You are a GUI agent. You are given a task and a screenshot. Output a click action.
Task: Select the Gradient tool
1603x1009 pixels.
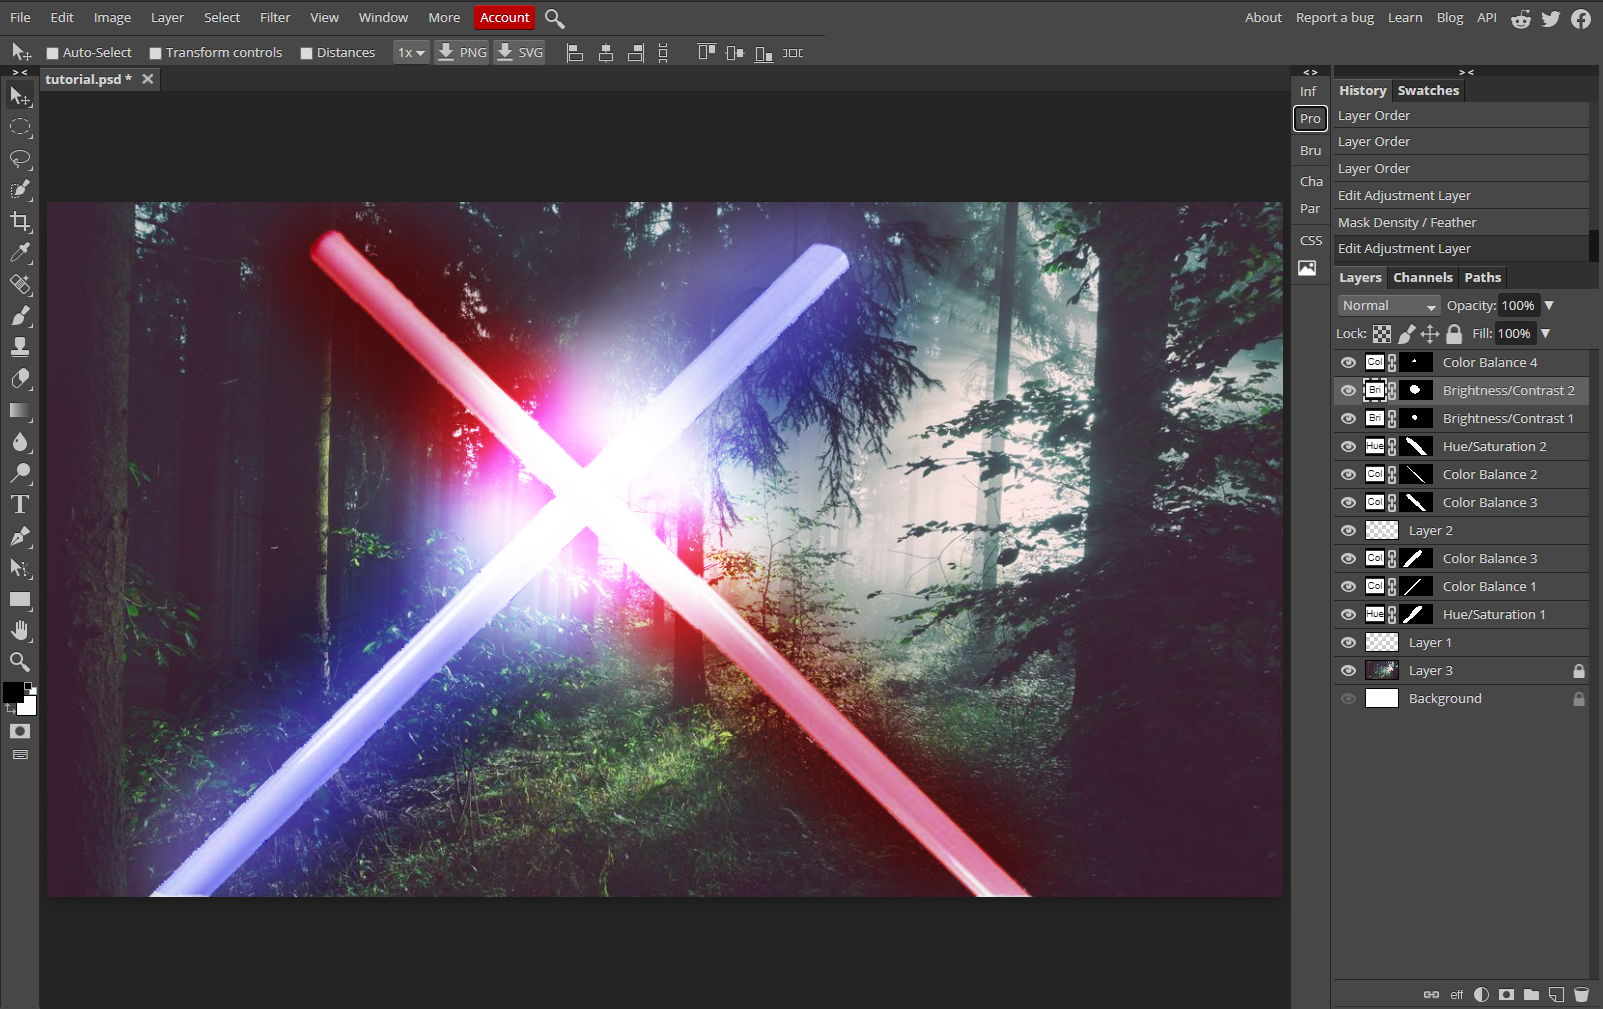tap(20, 410)
